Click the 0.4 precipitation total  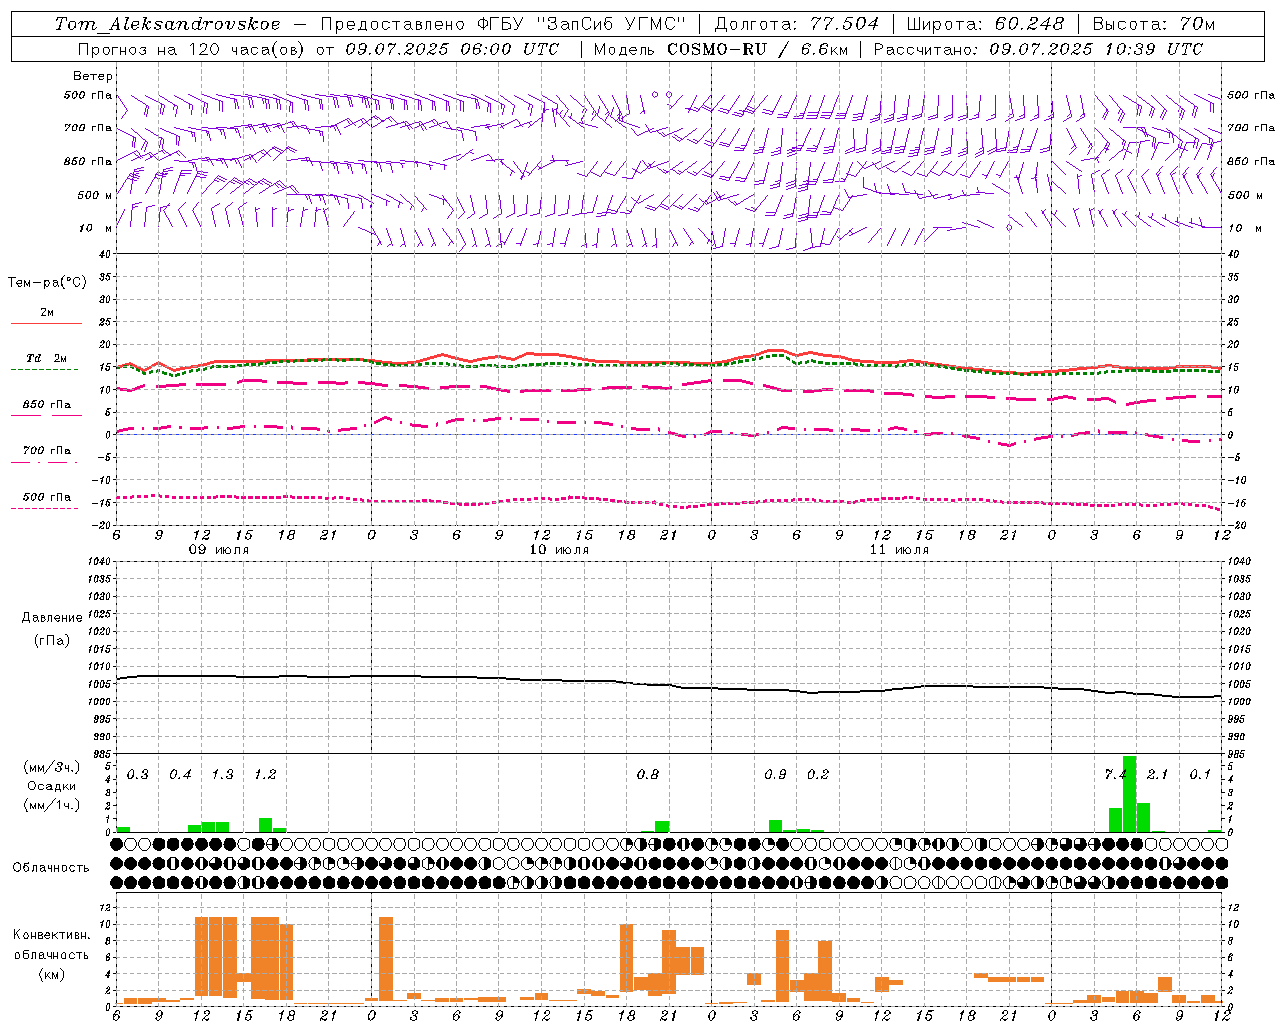tap(180, 775)
